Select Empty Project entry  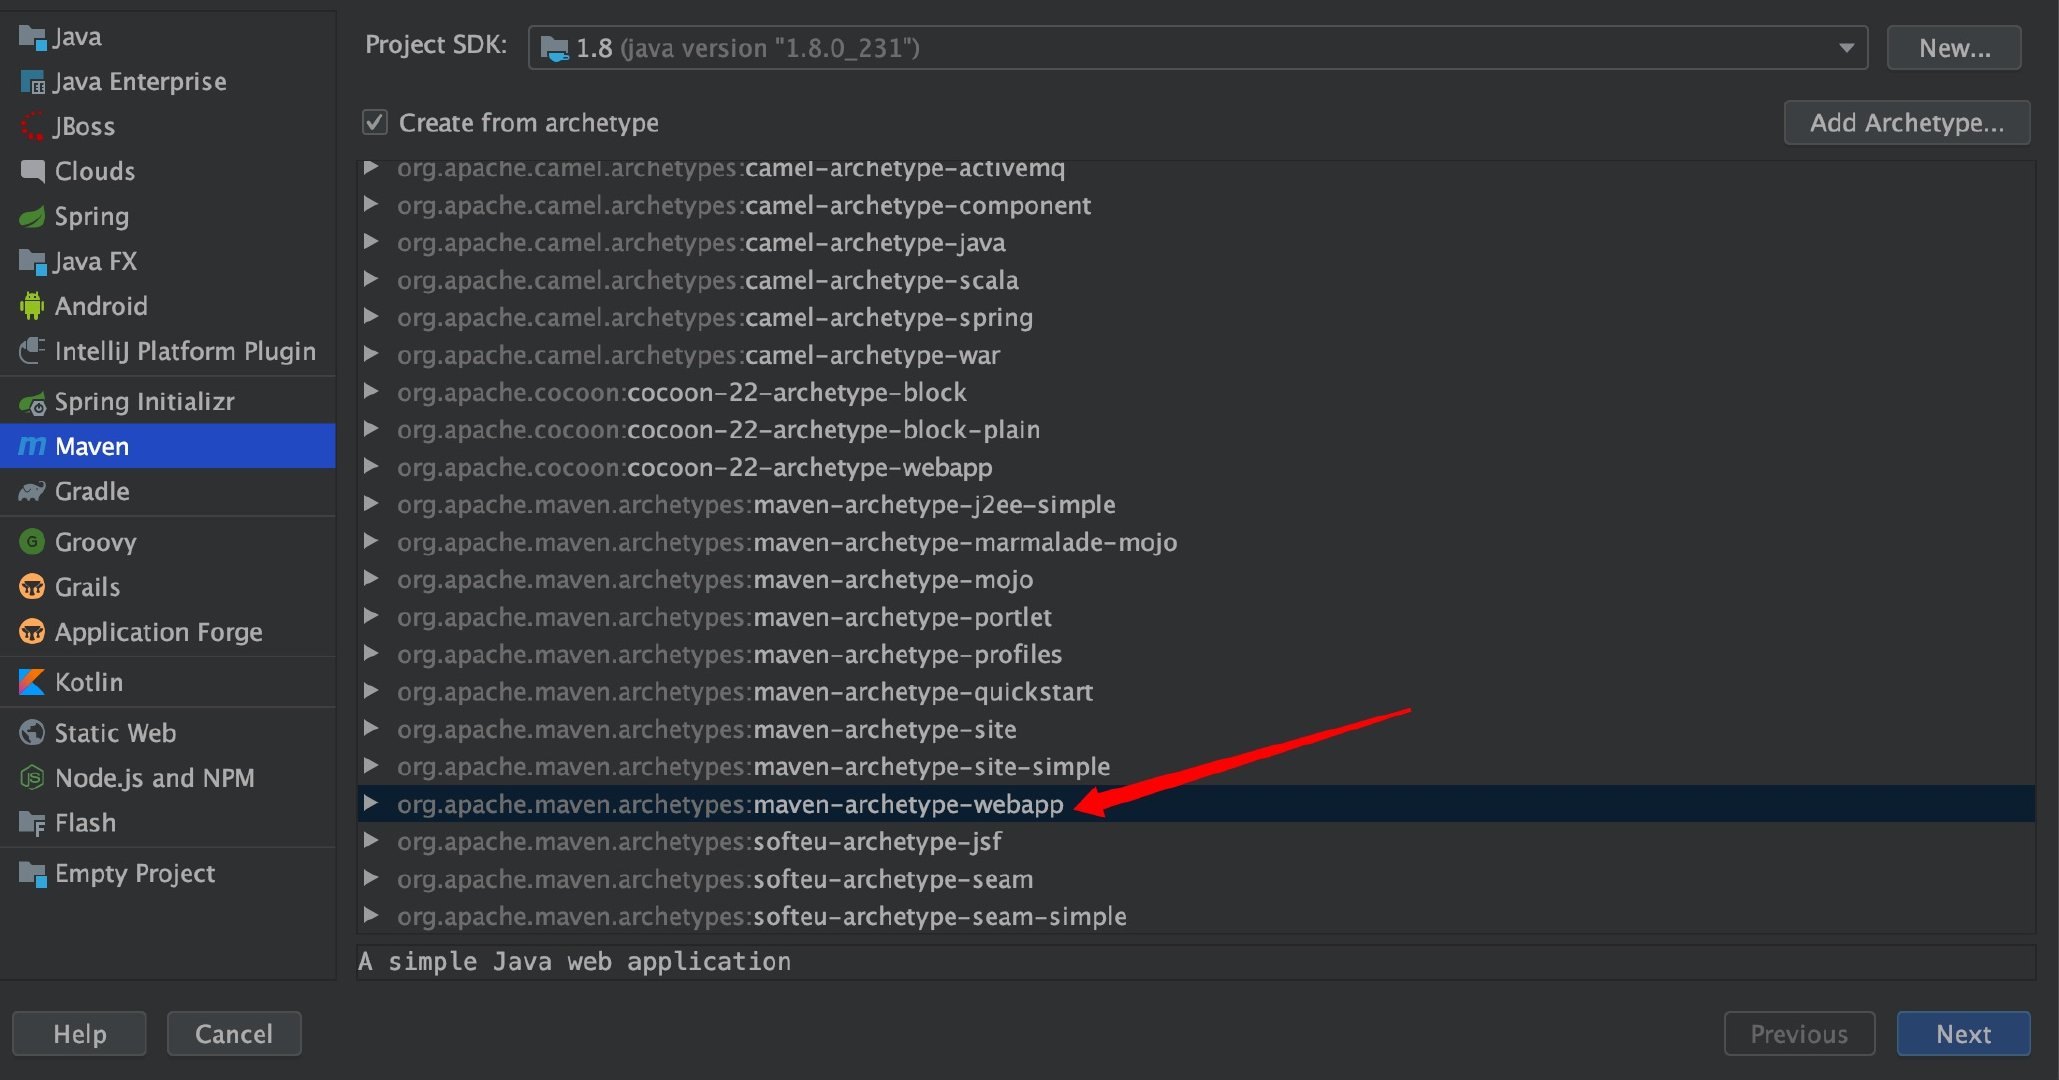click(167, 874)
